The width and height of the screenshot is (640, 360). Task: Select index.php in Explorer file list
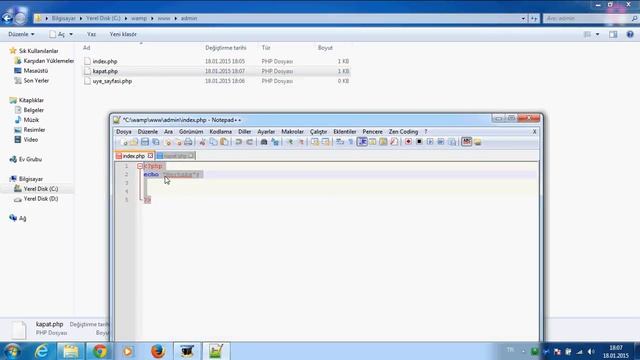tap(105, 61)
